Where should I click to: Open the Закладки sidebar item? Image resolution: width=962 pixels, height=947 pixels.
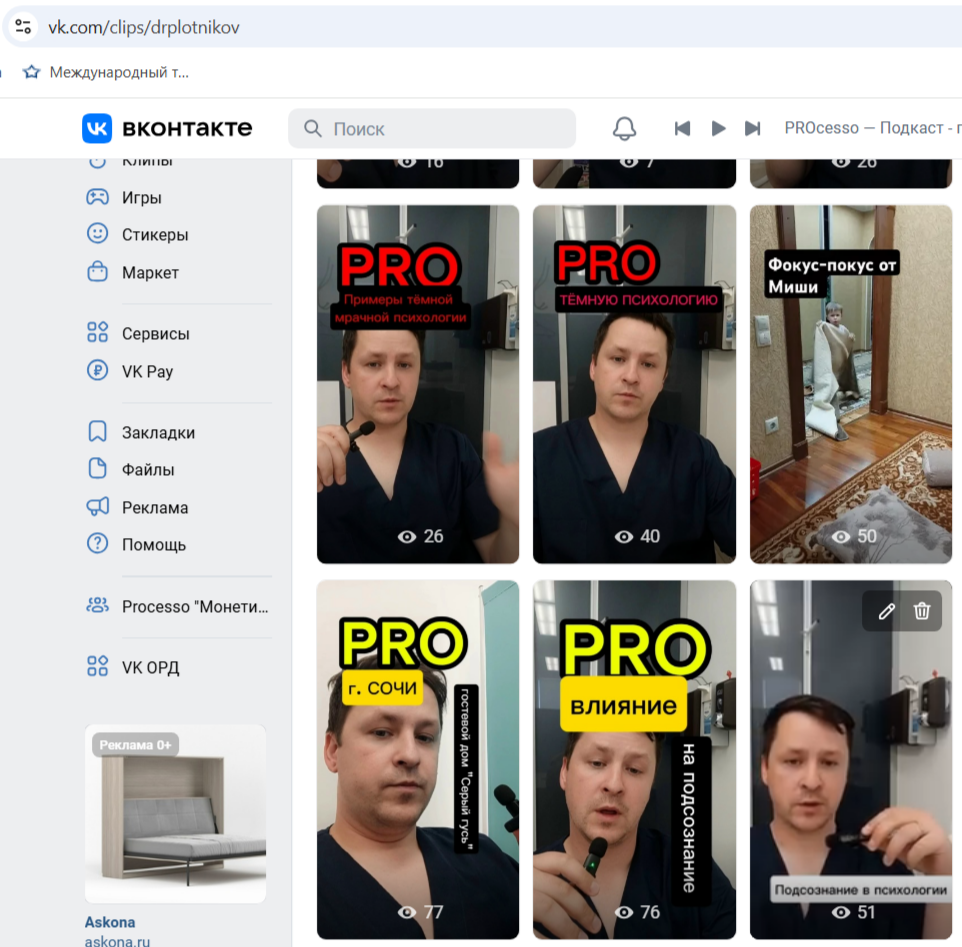pos(158,432)
